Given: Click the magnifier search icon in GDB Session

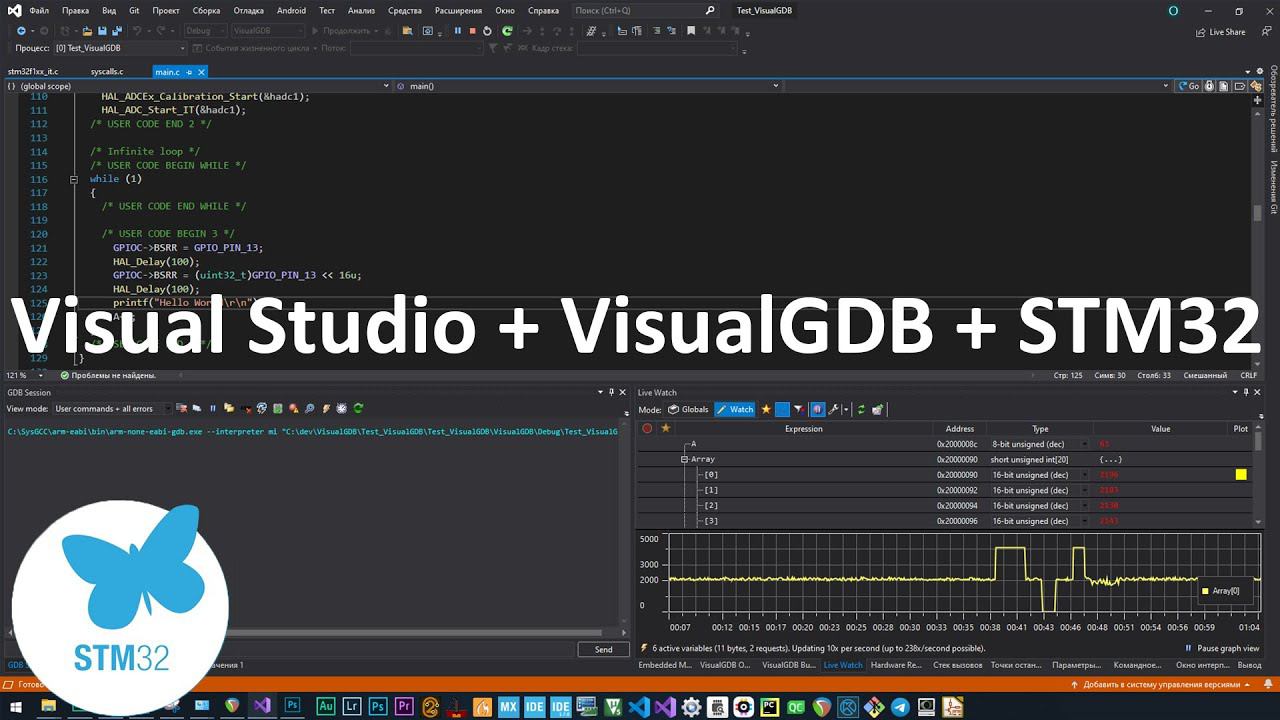Looking at the screenshot, I should click(310, 408).
